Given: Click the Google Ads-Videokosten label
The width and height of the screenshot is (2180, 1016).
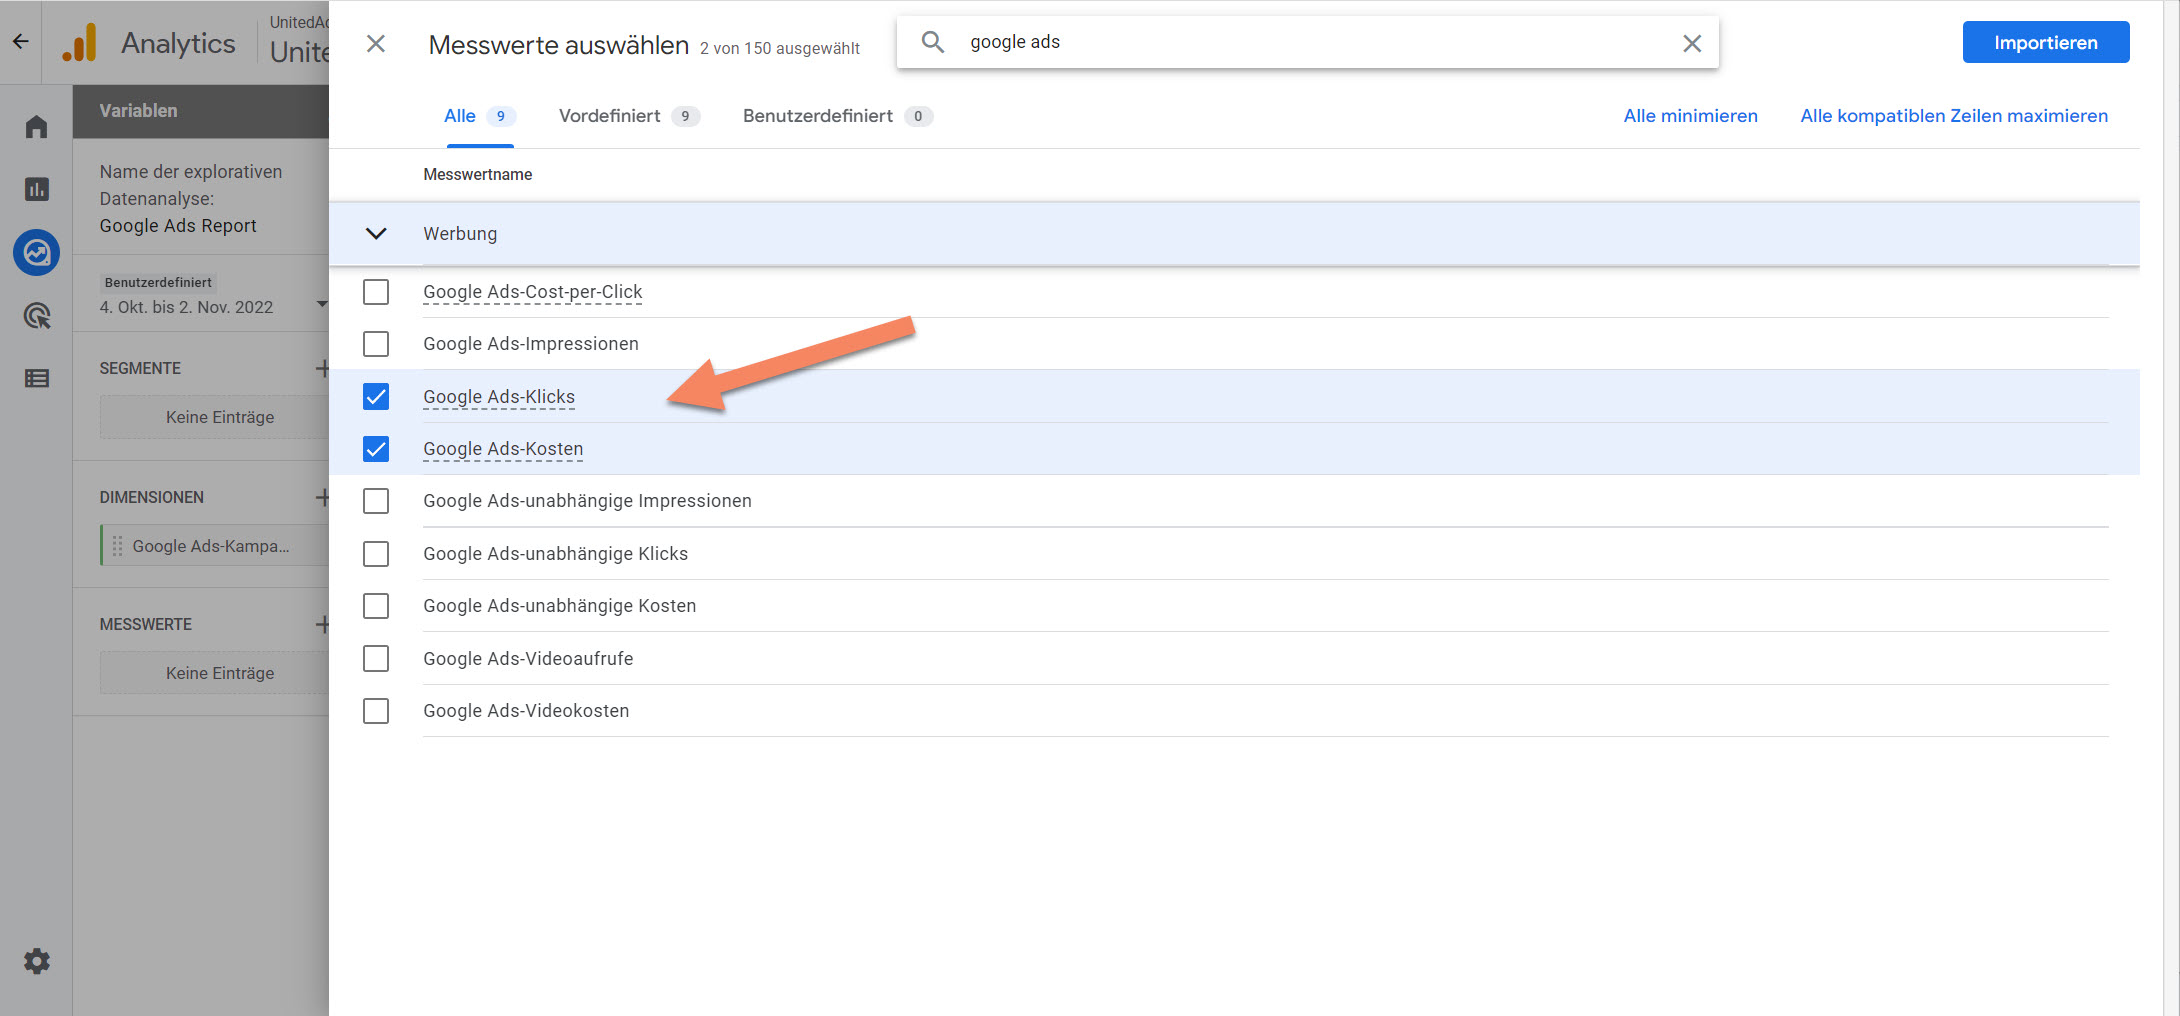Looking at the screenshot, I should (526, 711).
